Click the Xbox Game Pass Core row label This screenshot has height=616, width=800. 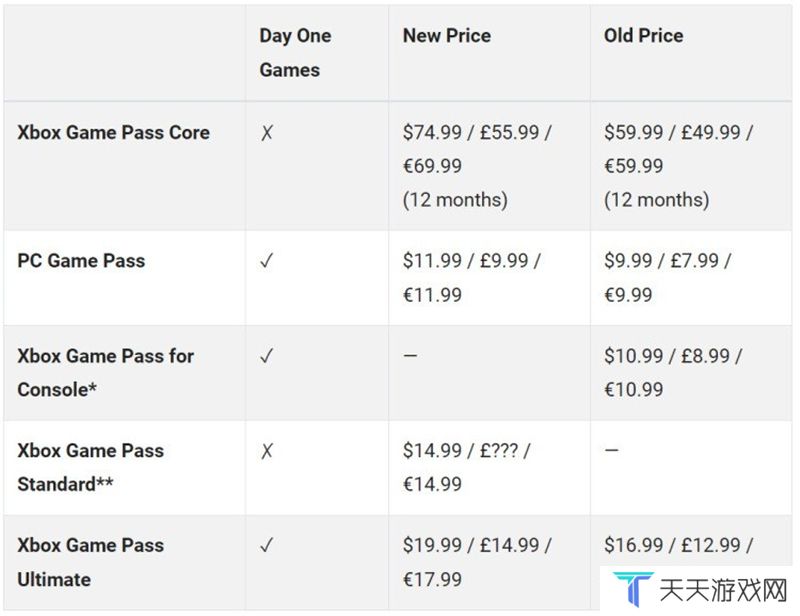click(113, 133)
